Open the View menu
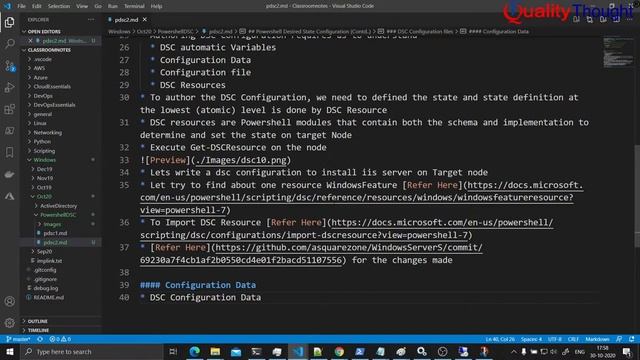This screenshot has height=360, width=640. pos(82,6)
